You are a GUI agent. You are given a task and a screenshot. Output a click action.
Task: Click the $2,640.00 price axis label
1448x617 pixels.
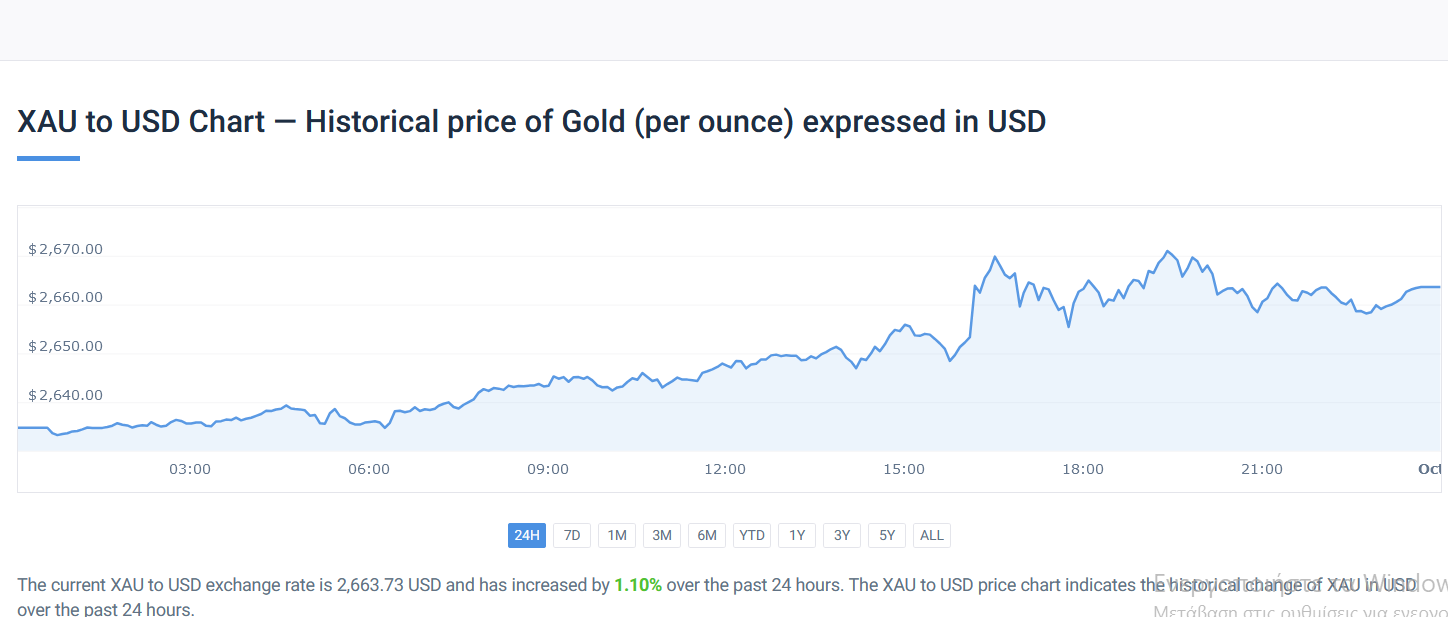[x=65, y=395]
